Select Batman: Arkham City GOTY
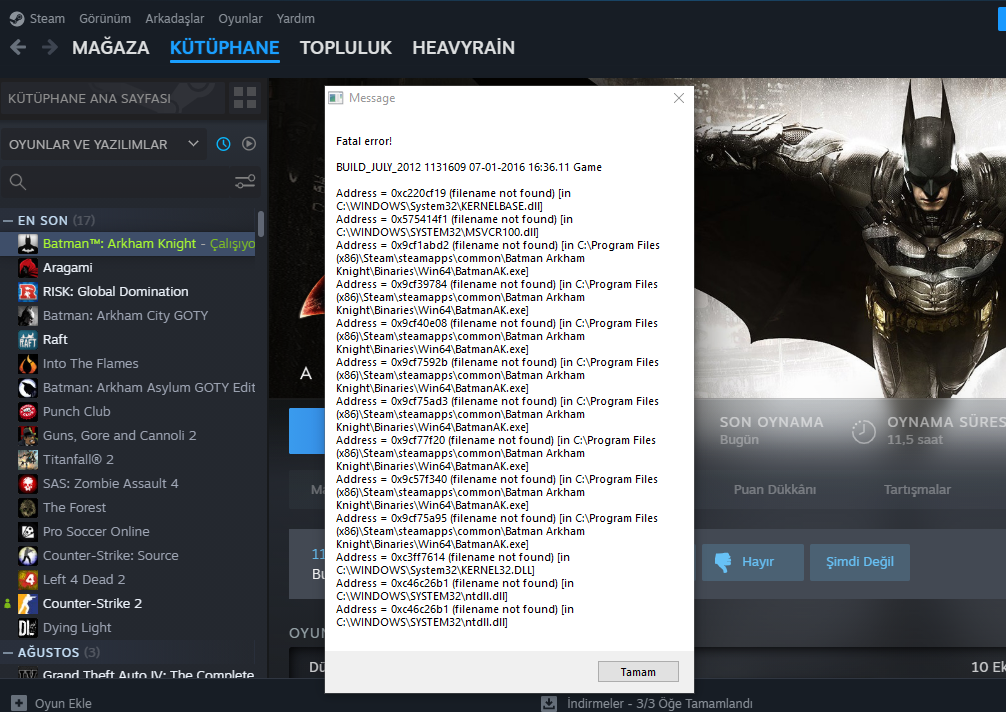The width and height of the screenshot is (1006, 716). [x=128, y=316]
